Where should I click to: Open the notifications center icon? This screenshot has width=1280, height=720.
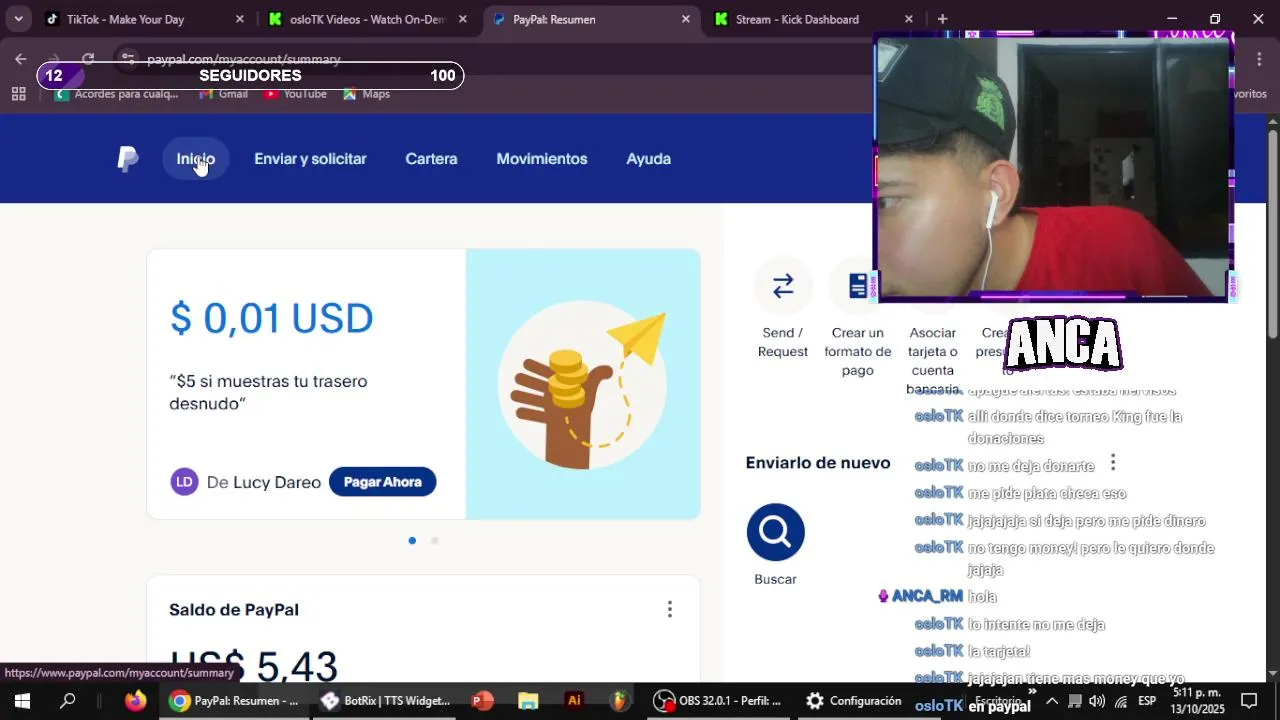pos(1249,701)
